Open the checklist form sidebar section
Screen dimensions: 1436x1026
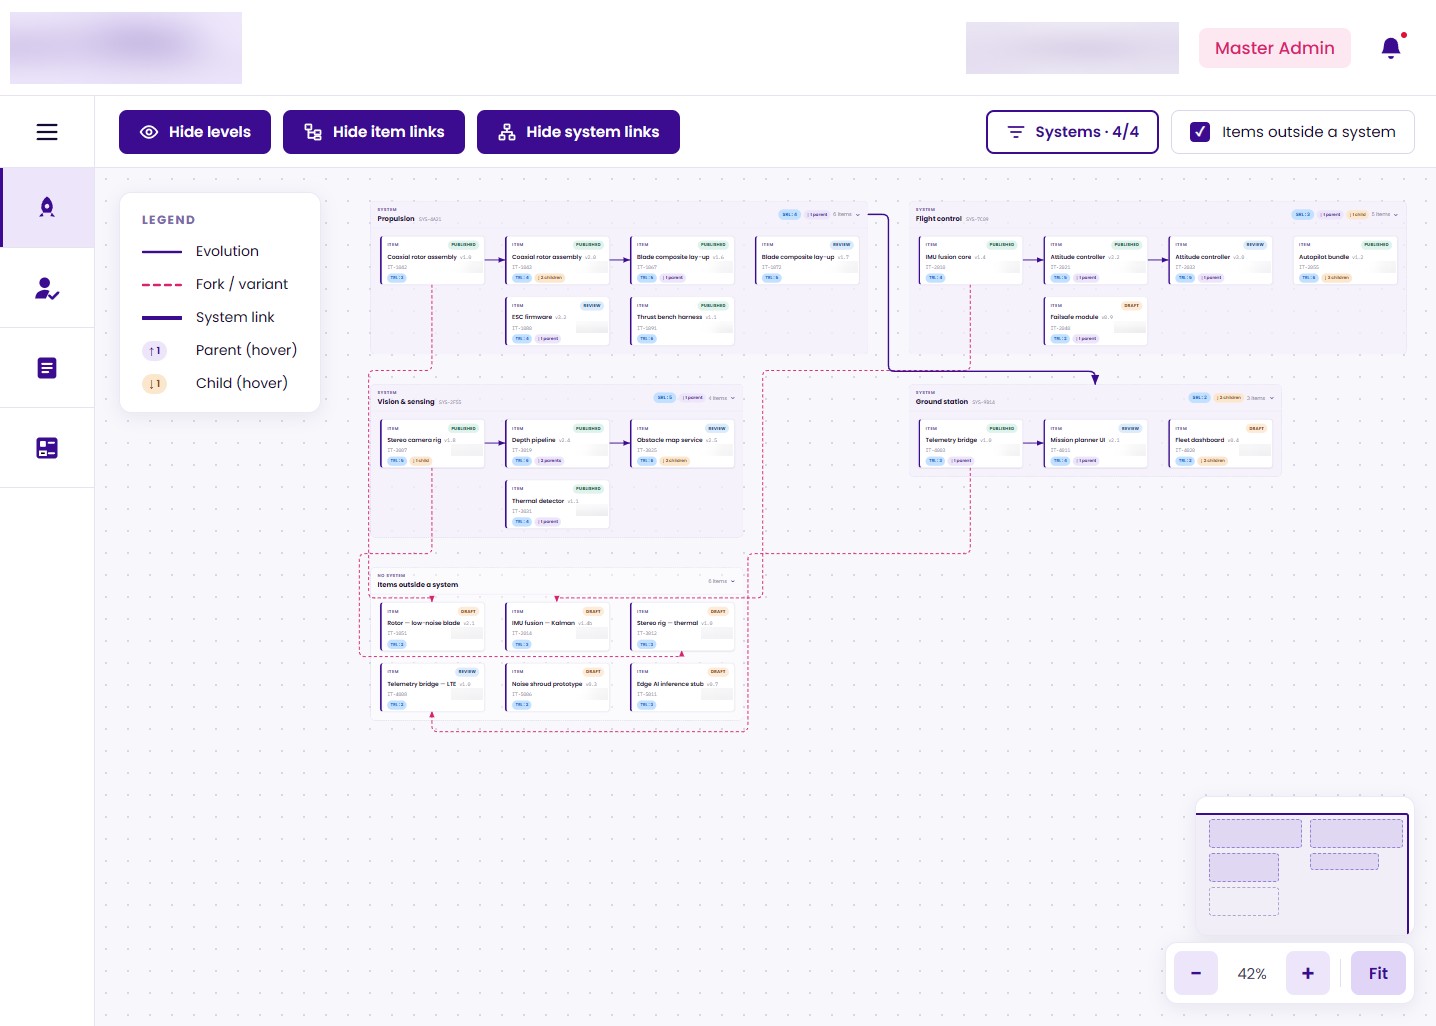click(47, 448)
